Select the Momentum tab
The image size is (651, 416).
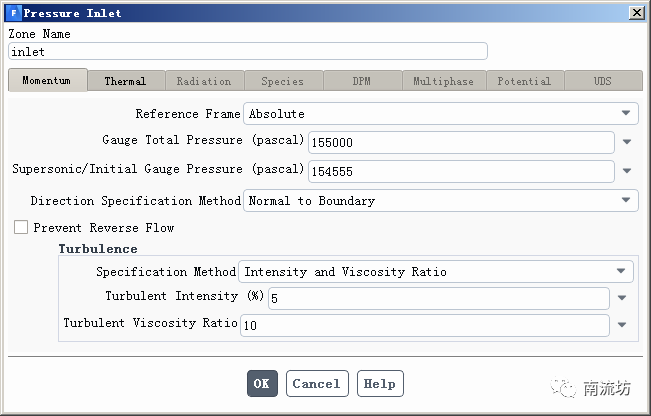pyautogui.click(x=47, y=80)
